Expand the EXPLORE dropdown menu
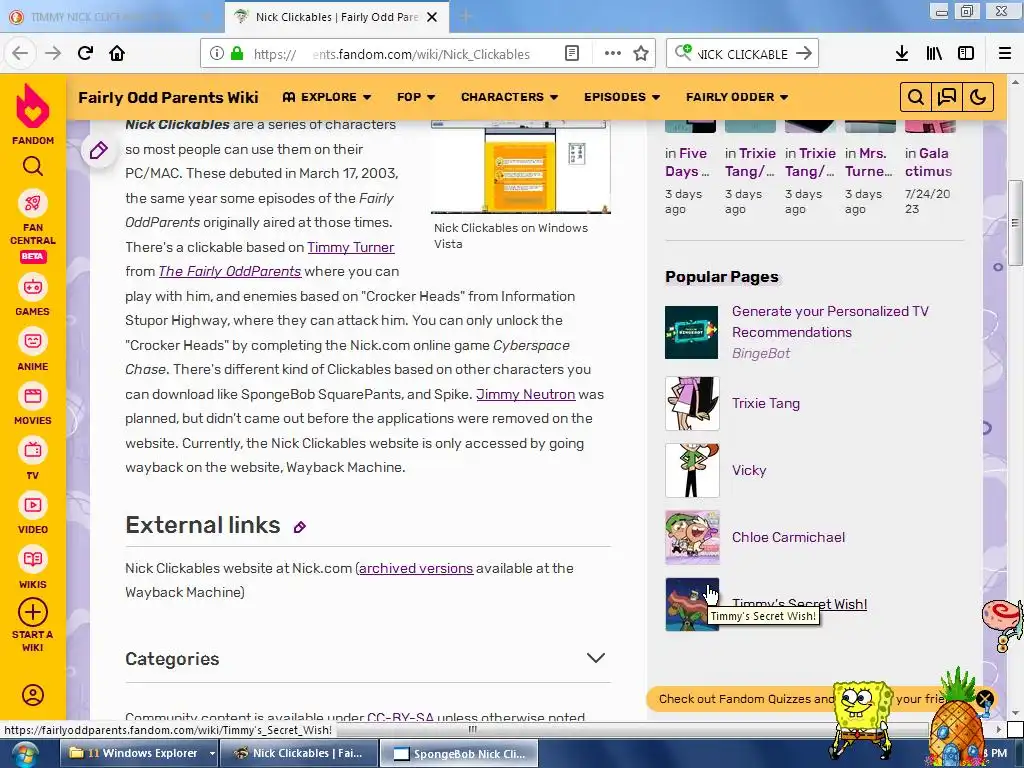This screenshot has height=768, width=1024. [327, 97]
